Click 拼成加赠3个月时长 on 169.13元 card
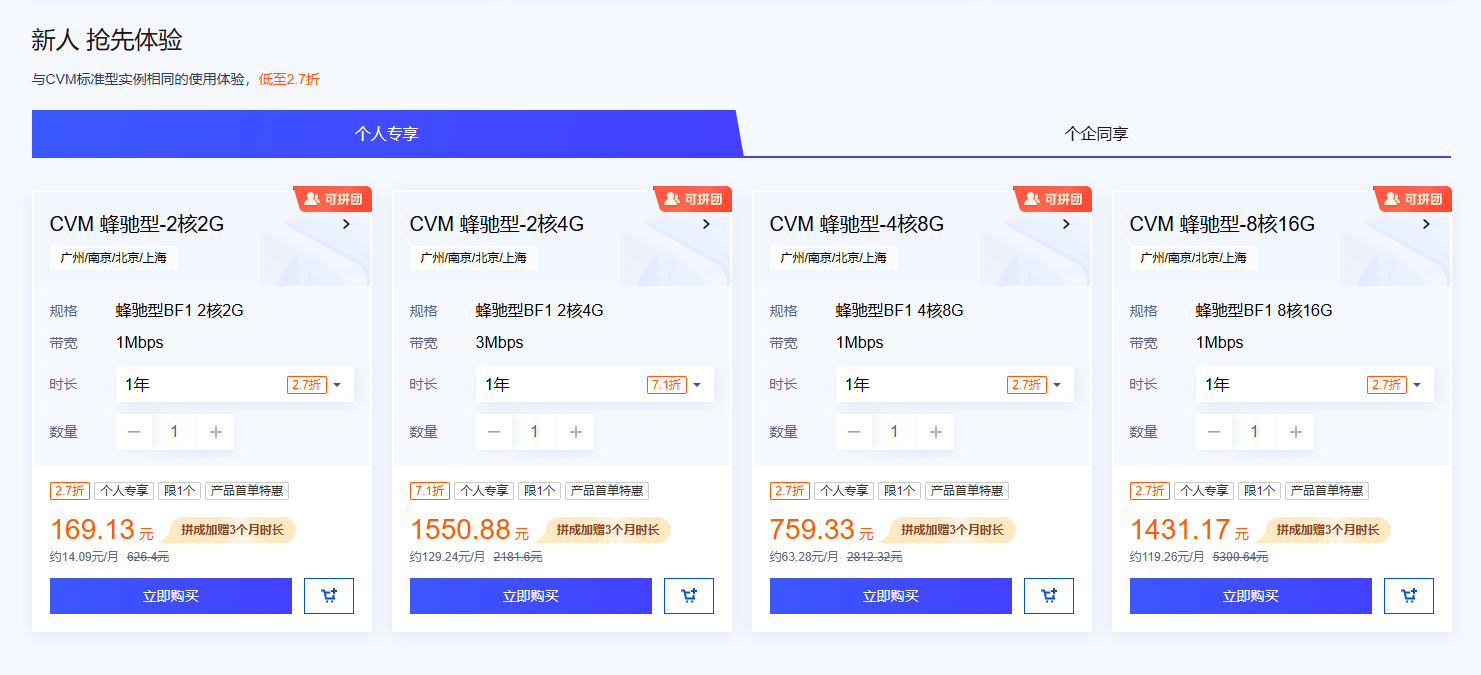 pyautogui.click(x=231, y=530)
